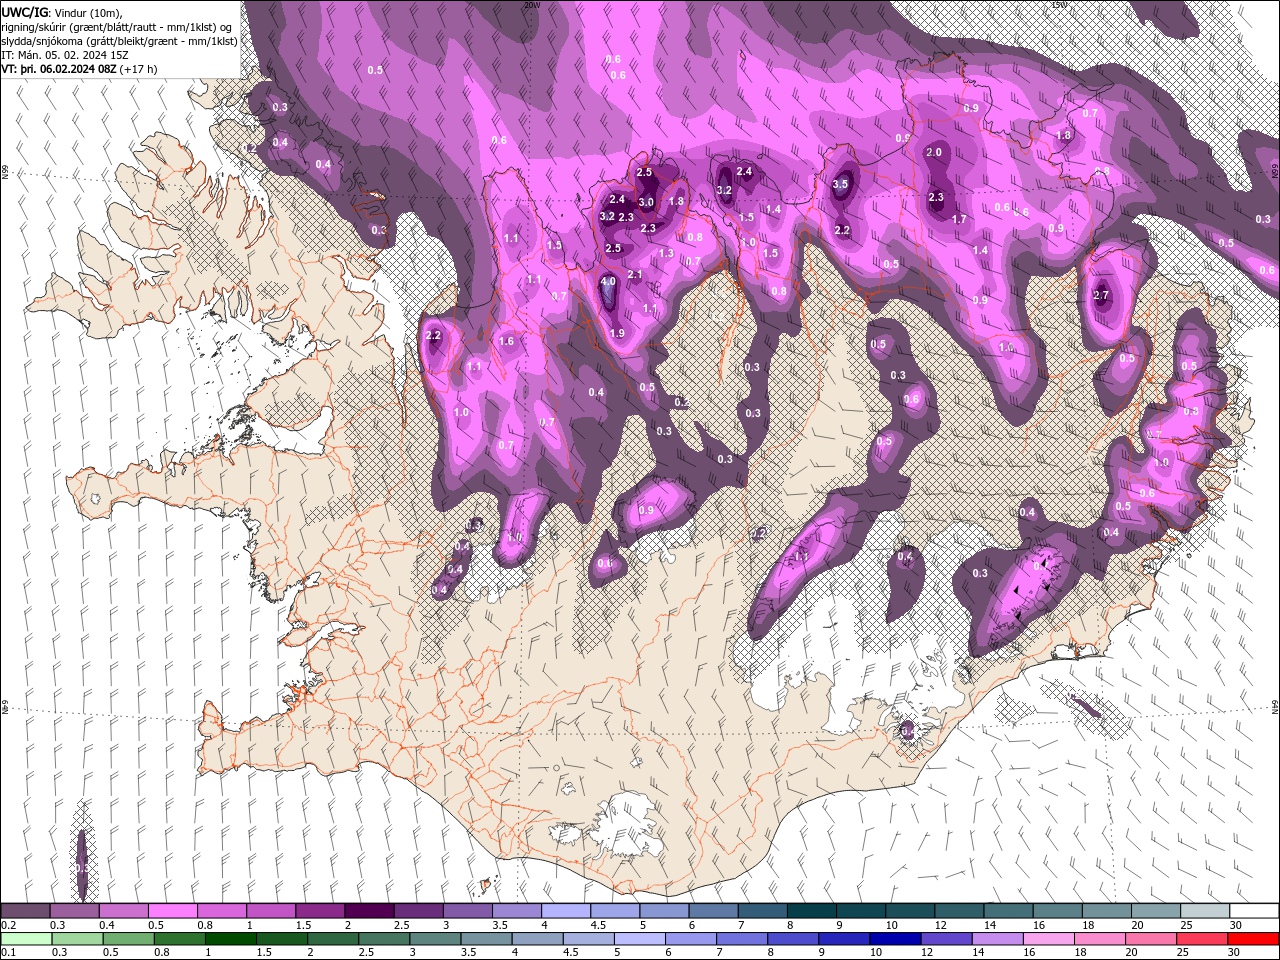The height and width of the screenshot is (960, 1280).
Task: Click the '0.1' legend scale label
Action: click(x=8, y=953)
